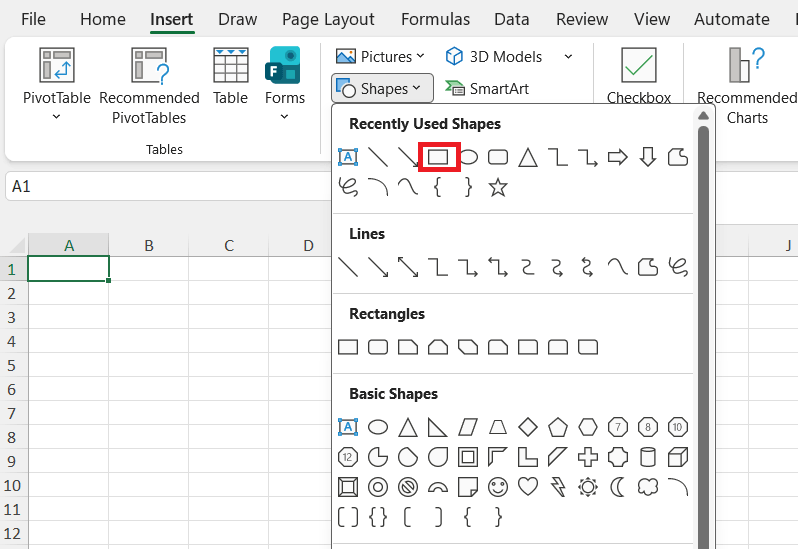Select the Cube basic shape
This screenshot has width=798, height=549.
[678, 457]
